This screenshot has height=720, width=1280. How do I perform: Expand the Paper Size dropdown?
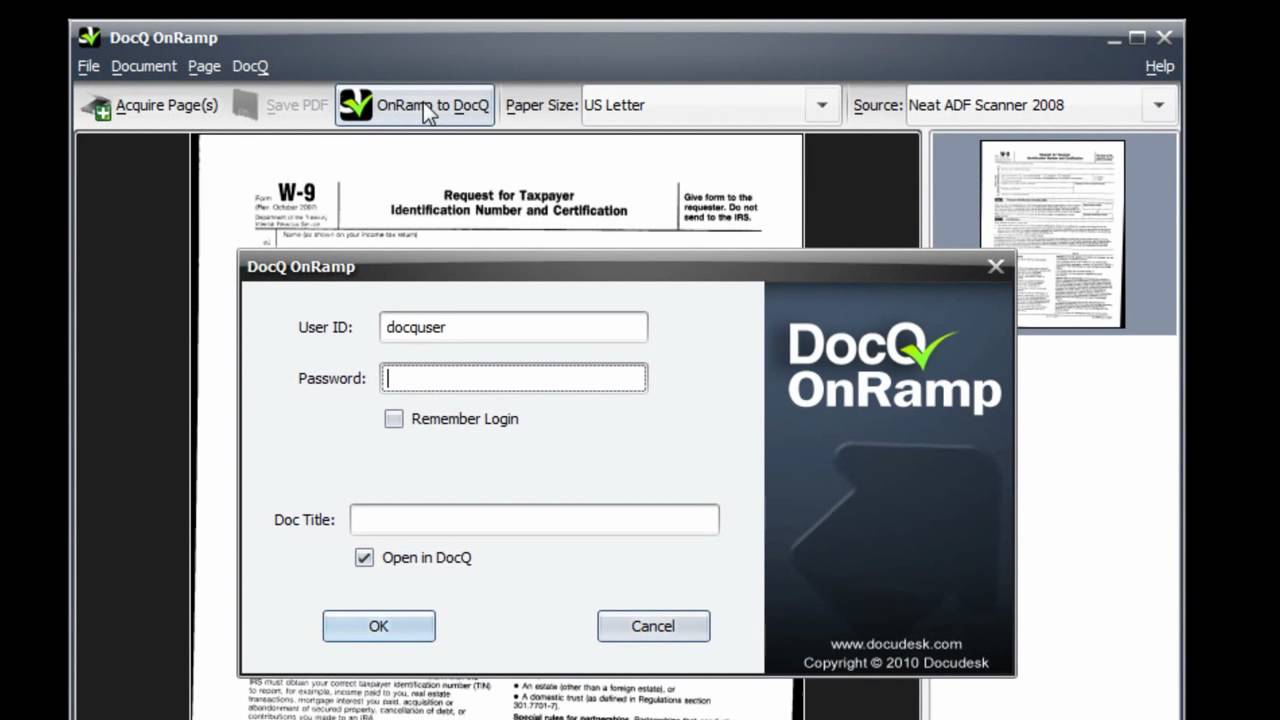(x=822, y=105)
